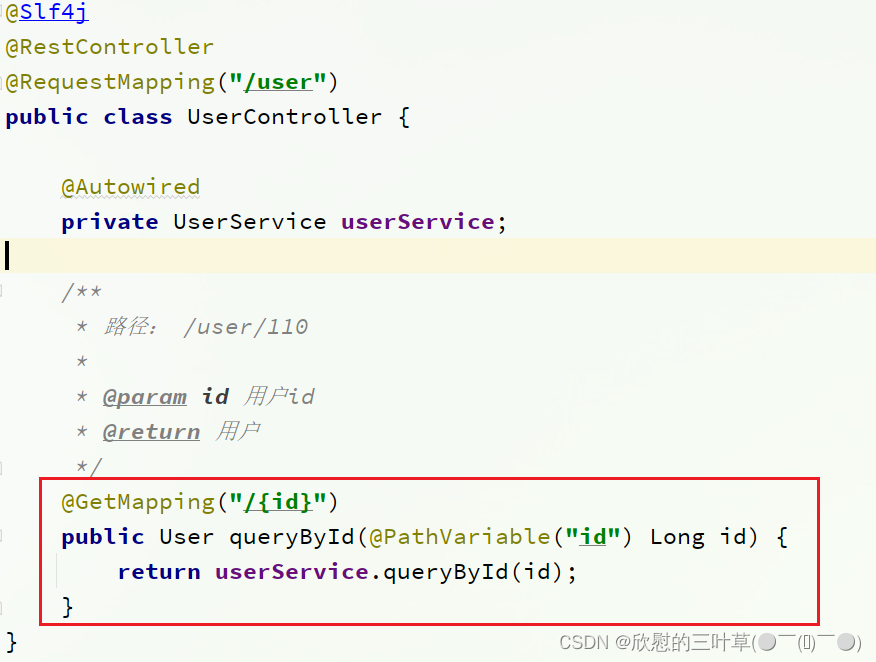Click the class's final closing brace
876x662 pixels.
[x=12, y=642]
